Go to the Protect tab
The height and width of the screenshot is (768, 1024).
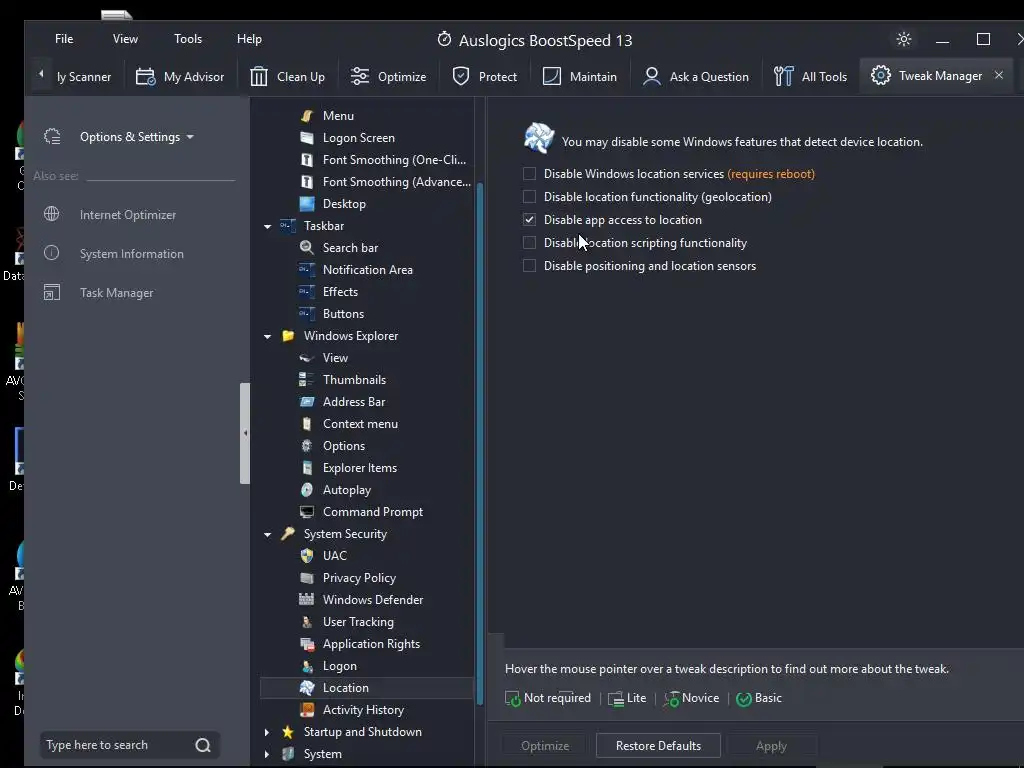click(485, 76)
